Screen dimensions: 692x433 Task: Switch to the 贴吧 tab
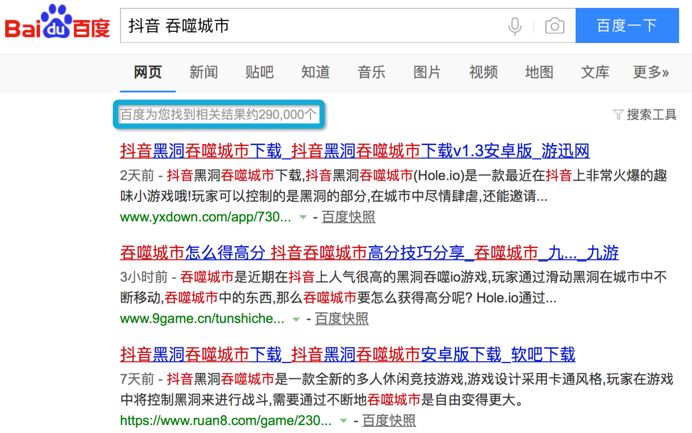(x=260, y=72)
